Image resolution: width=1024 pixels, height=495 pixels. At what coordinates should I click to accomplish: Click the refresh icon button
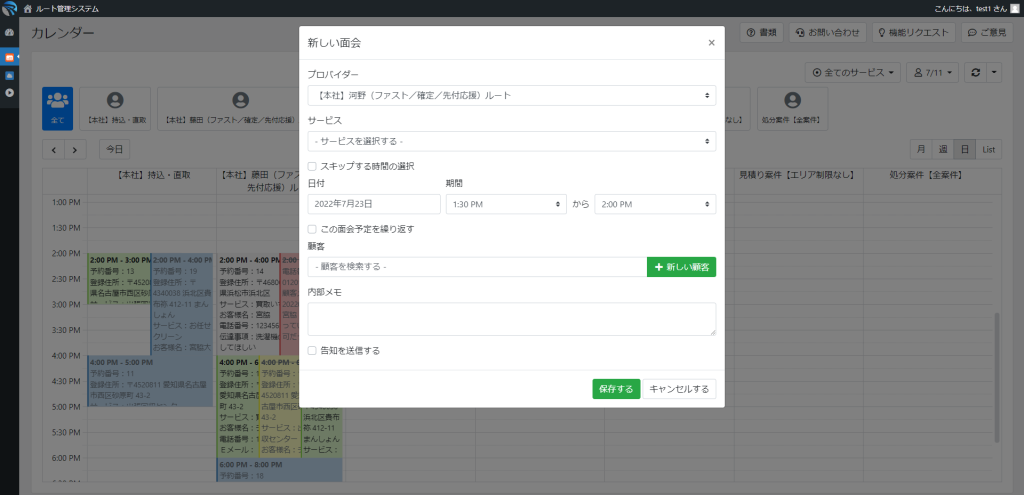coord(975,73)
